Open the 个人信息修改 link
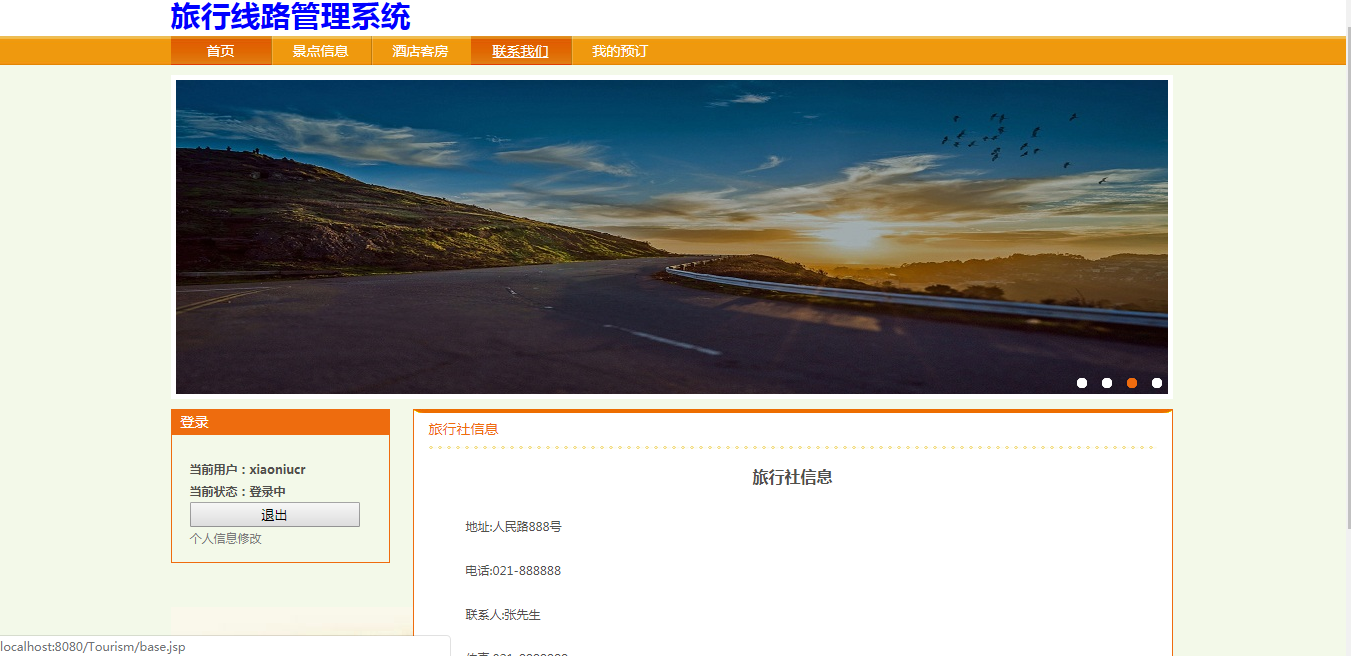This screenshot has height=656, width=1351. pos(226,538)
